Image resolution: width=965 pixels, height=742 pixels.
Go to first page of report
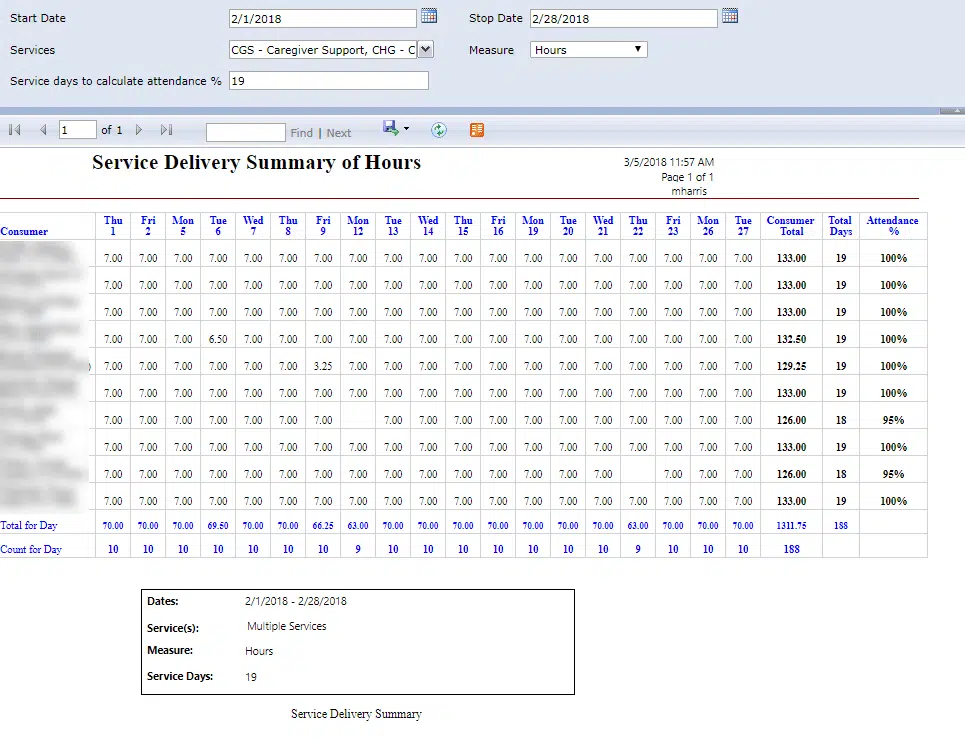coord(15,130)
